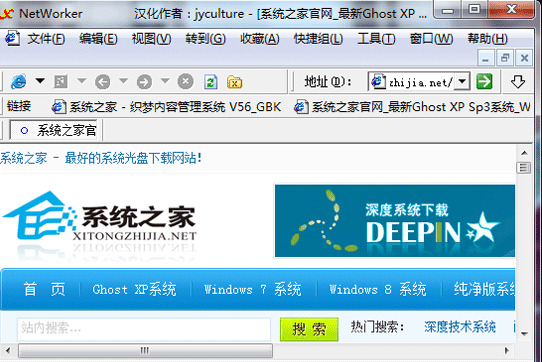Click the vertical scrollbar thumb
This screenshot has height=362, width=542.
point(524,168)
